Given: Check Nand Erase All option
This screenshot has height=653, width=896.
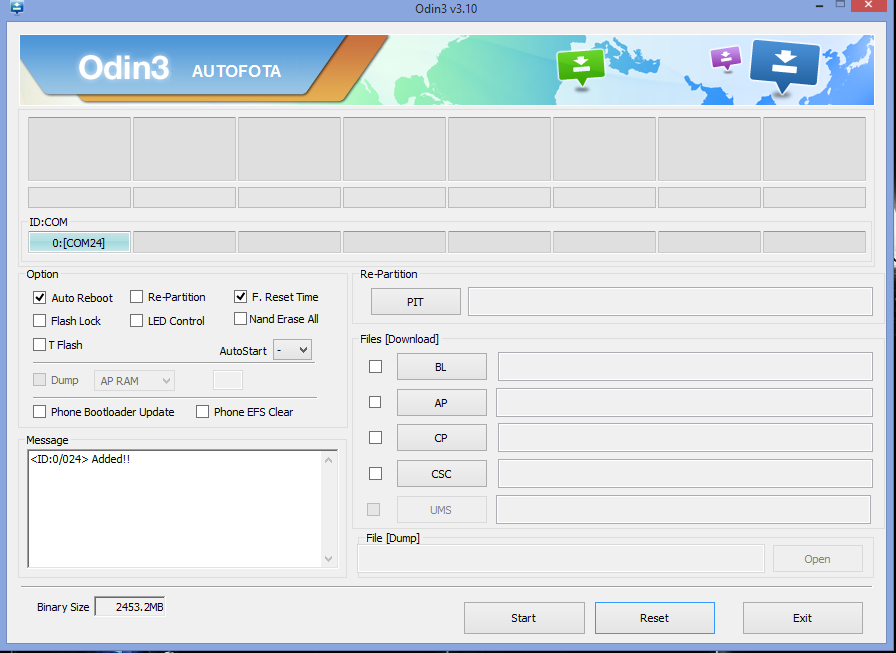Looking at the screenshot, I should [x=240, y=318].
